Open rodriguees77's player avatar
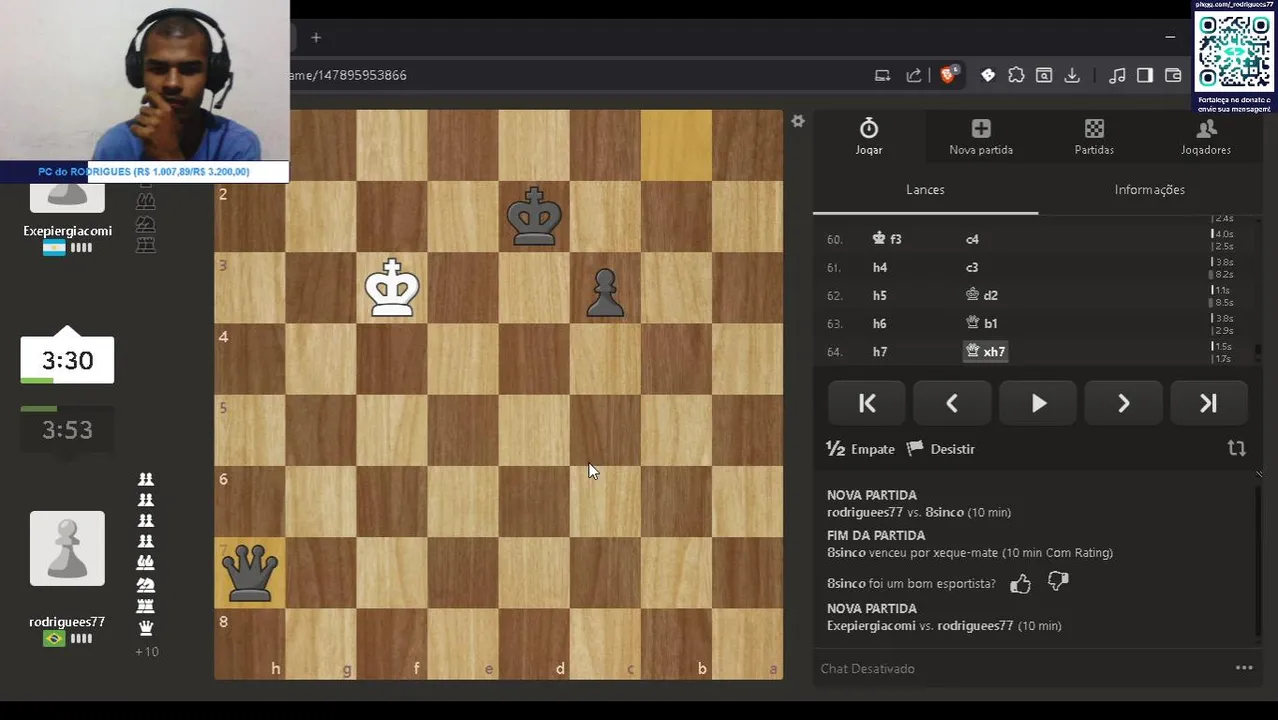This screenshot has height=720, width=1278. (67, 548)
